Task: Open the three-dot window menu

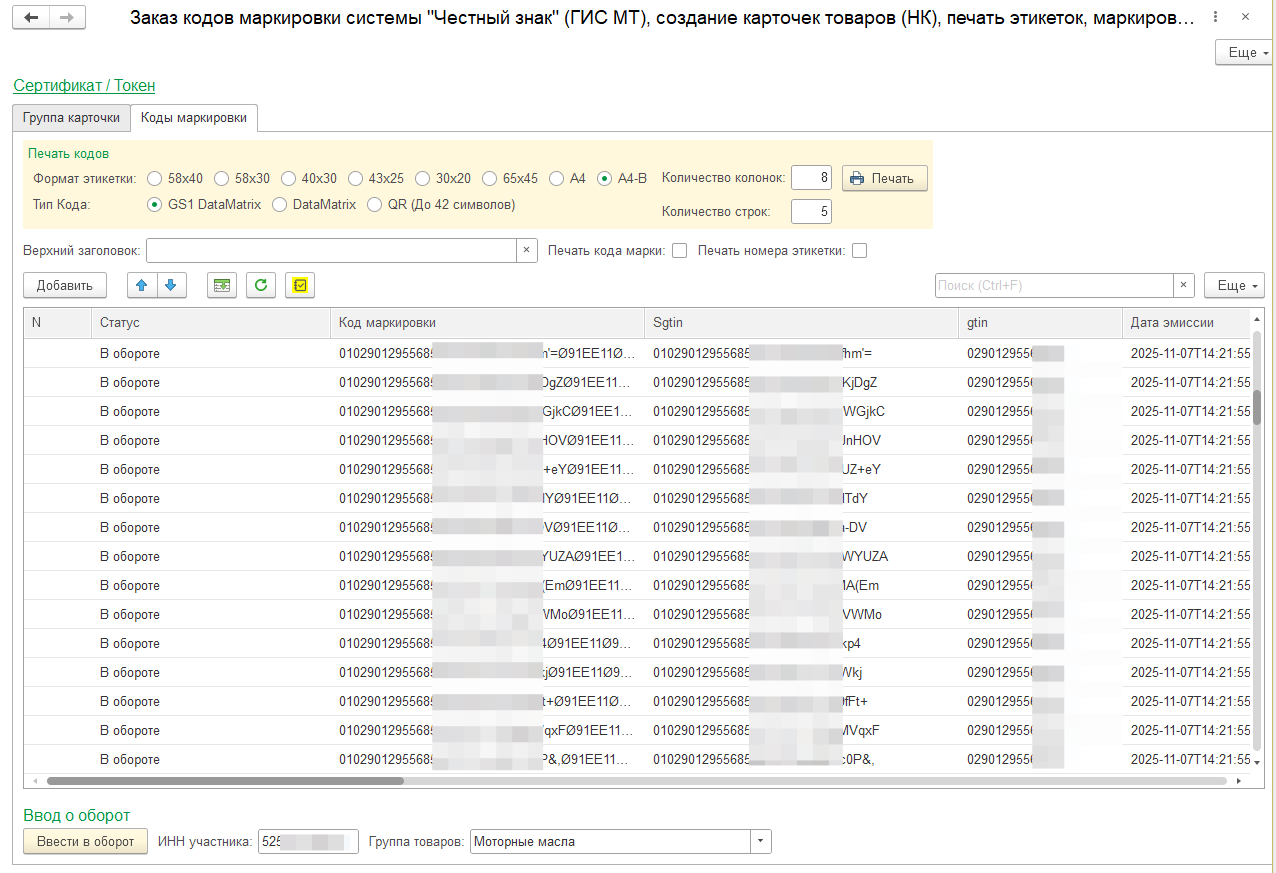Action: pos(1214,18)
